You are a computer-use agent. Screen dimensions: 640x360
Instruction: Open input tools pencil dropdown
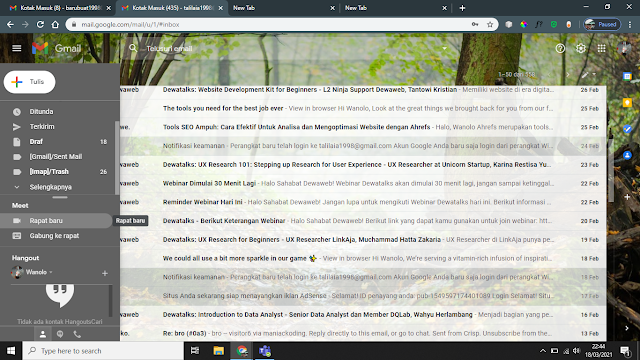coord(588,75)
